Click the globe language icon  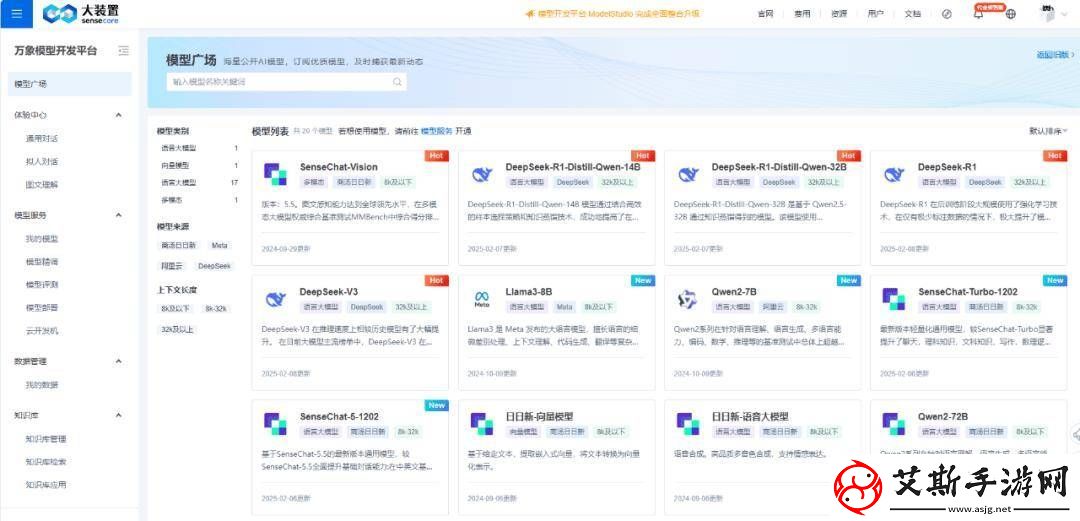tap(1010, 14)
